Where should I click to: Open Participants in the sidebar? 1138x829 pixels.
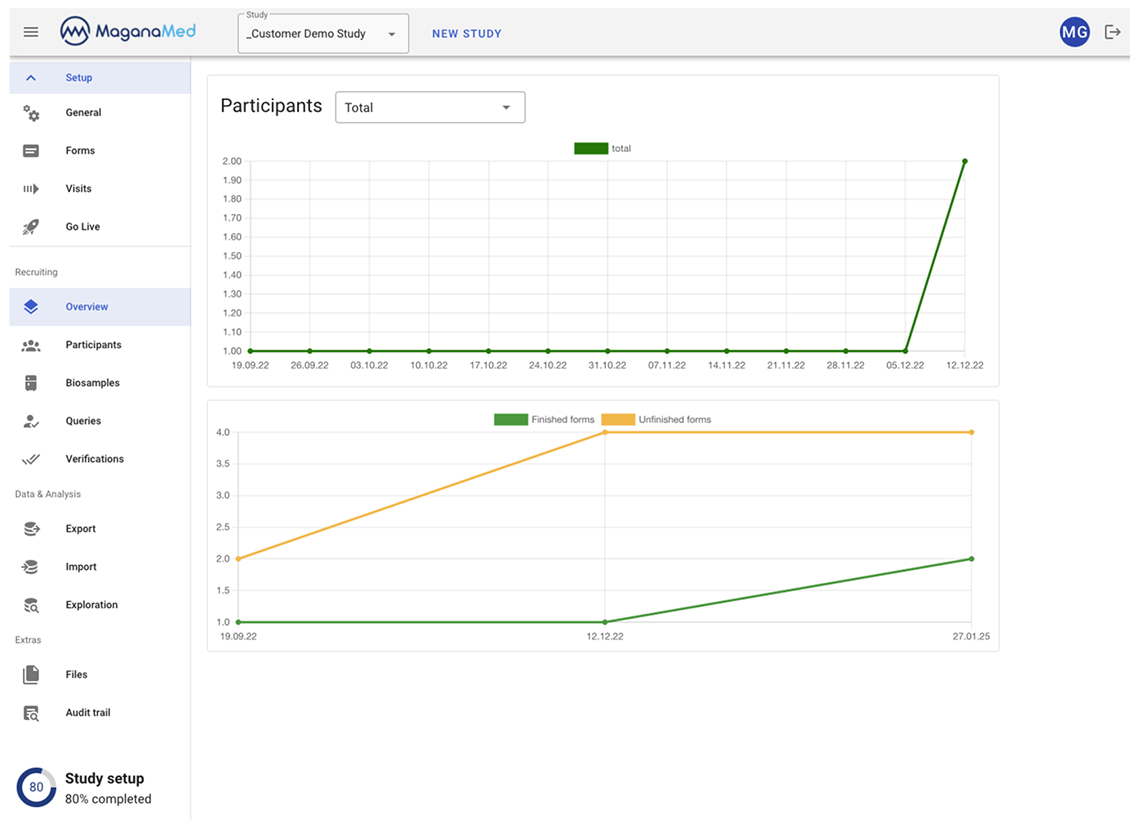pyautogui.click(x=93, y=345)
